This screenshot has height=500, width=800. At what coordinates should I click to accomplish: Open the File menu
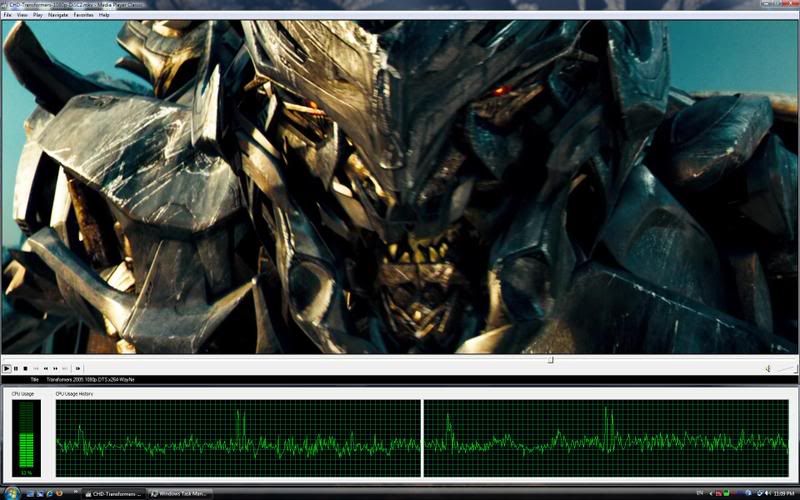pyautogui.click(x=8, y=15)
